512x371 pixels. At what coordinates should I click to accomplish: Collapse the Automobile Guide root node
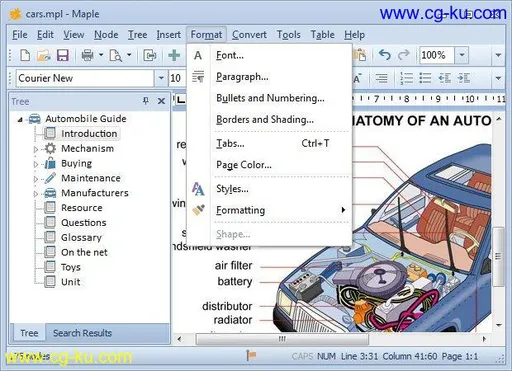click(20, 119)
